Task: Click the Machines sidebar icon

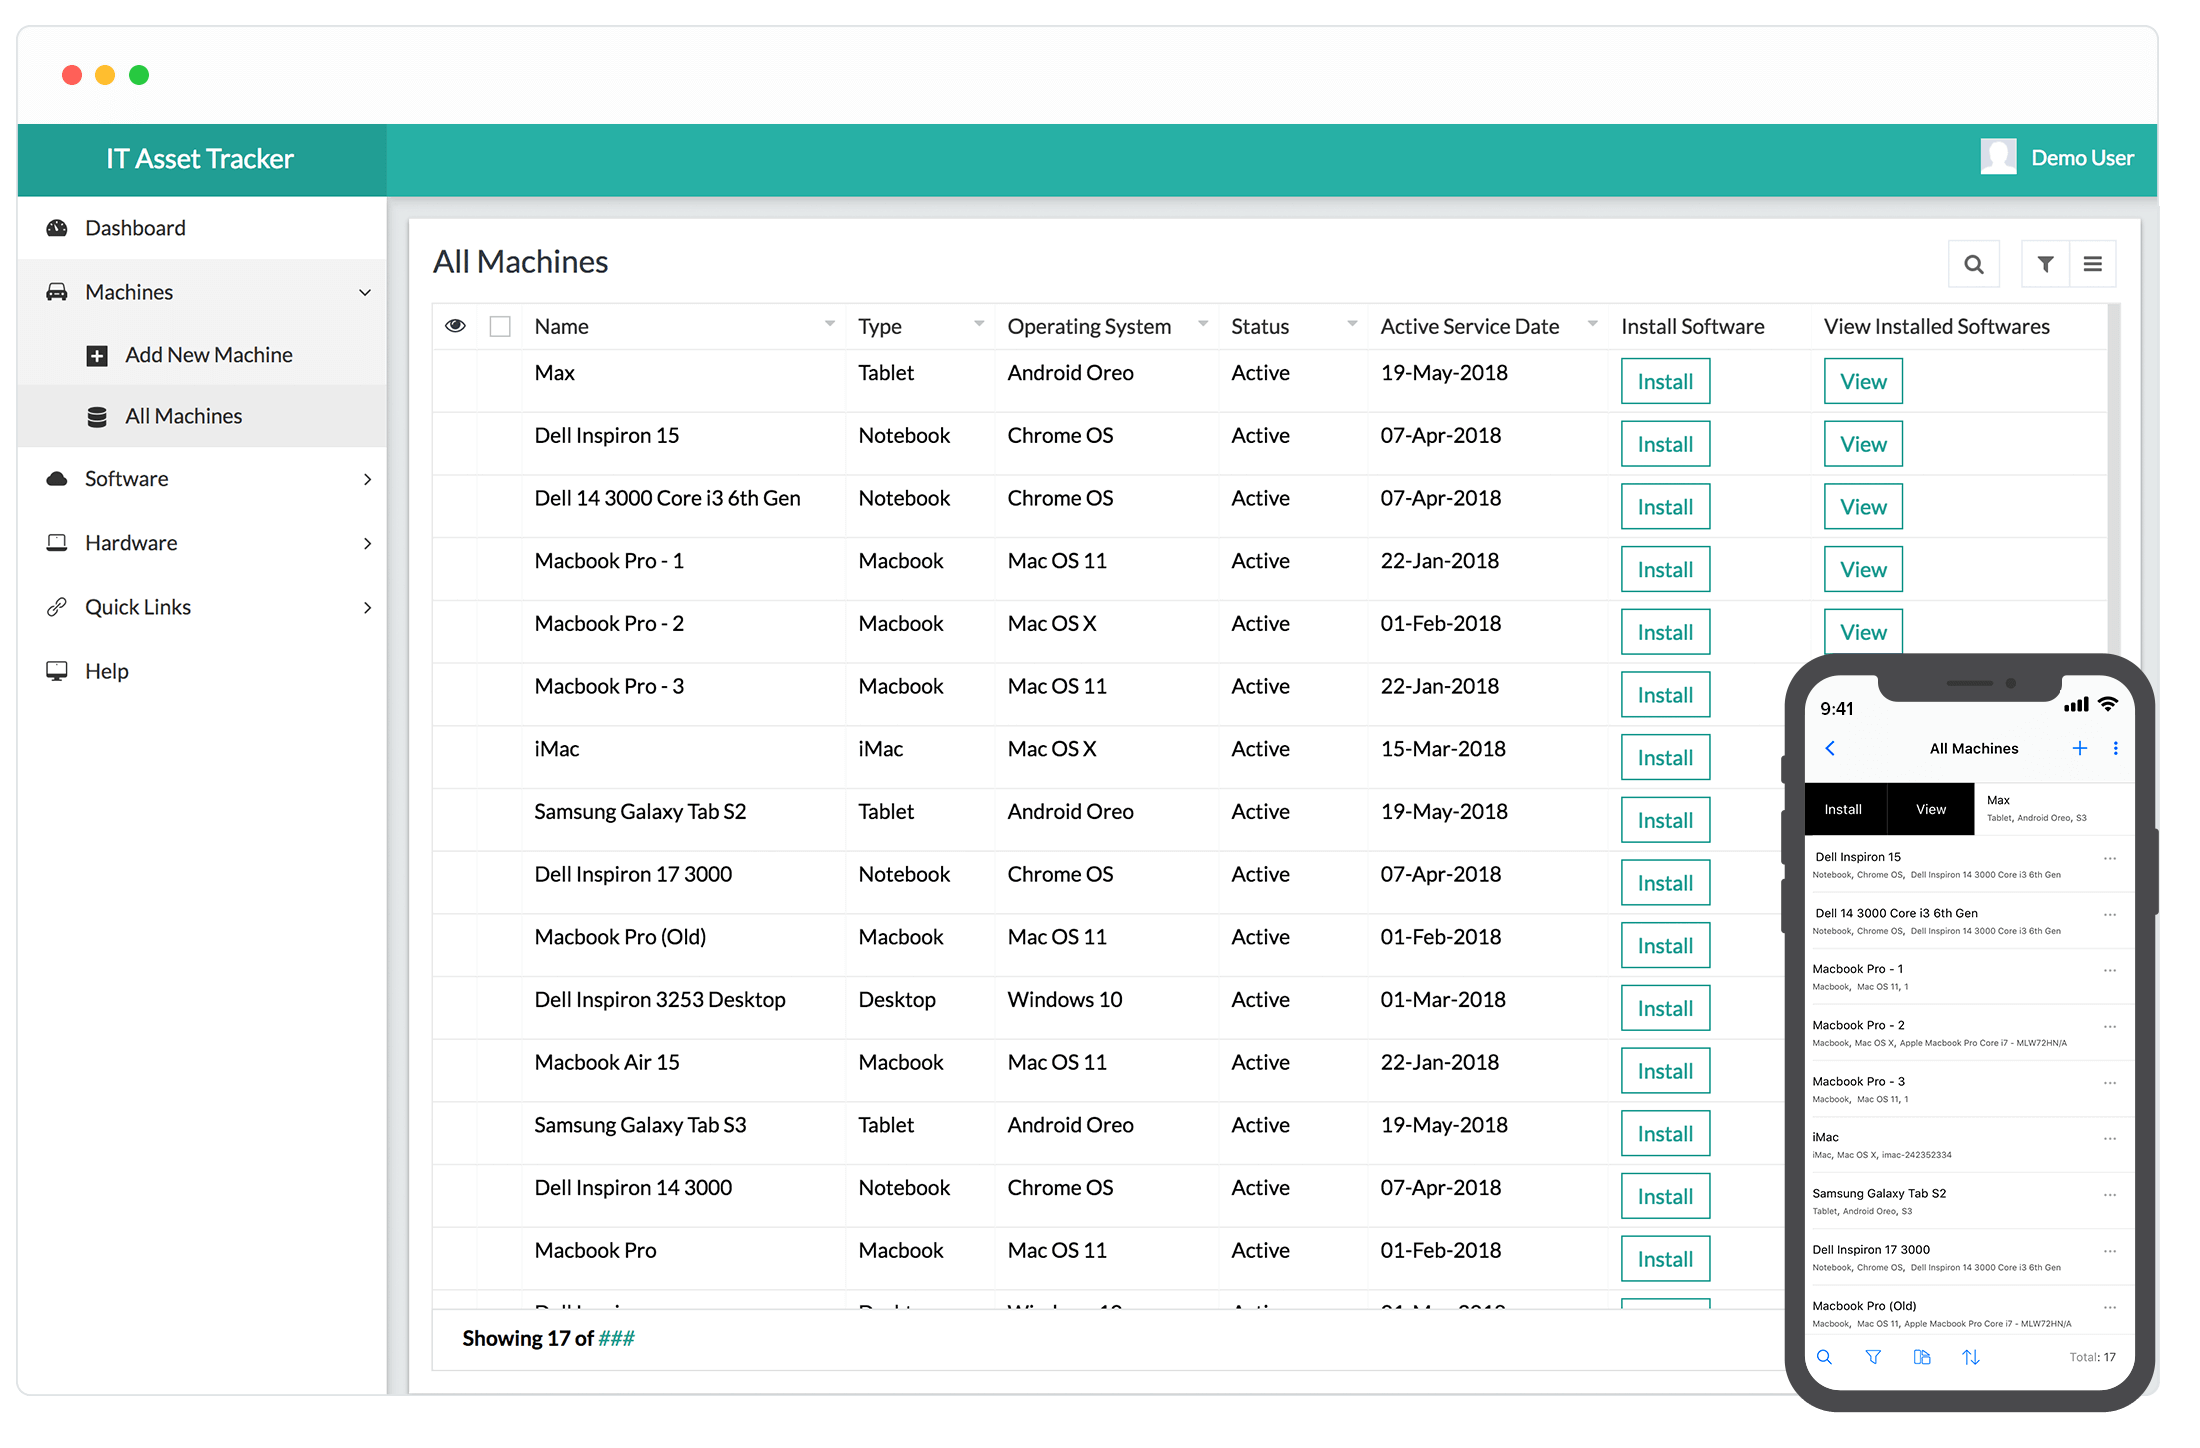Action: click(x=57, y=291)
